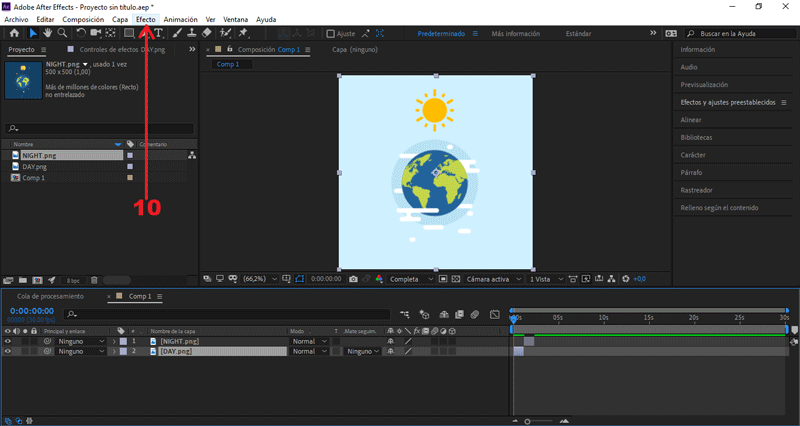800x426 pixels.
Task: Select the Zoom magnifier tool
Action: click(62, 33)
